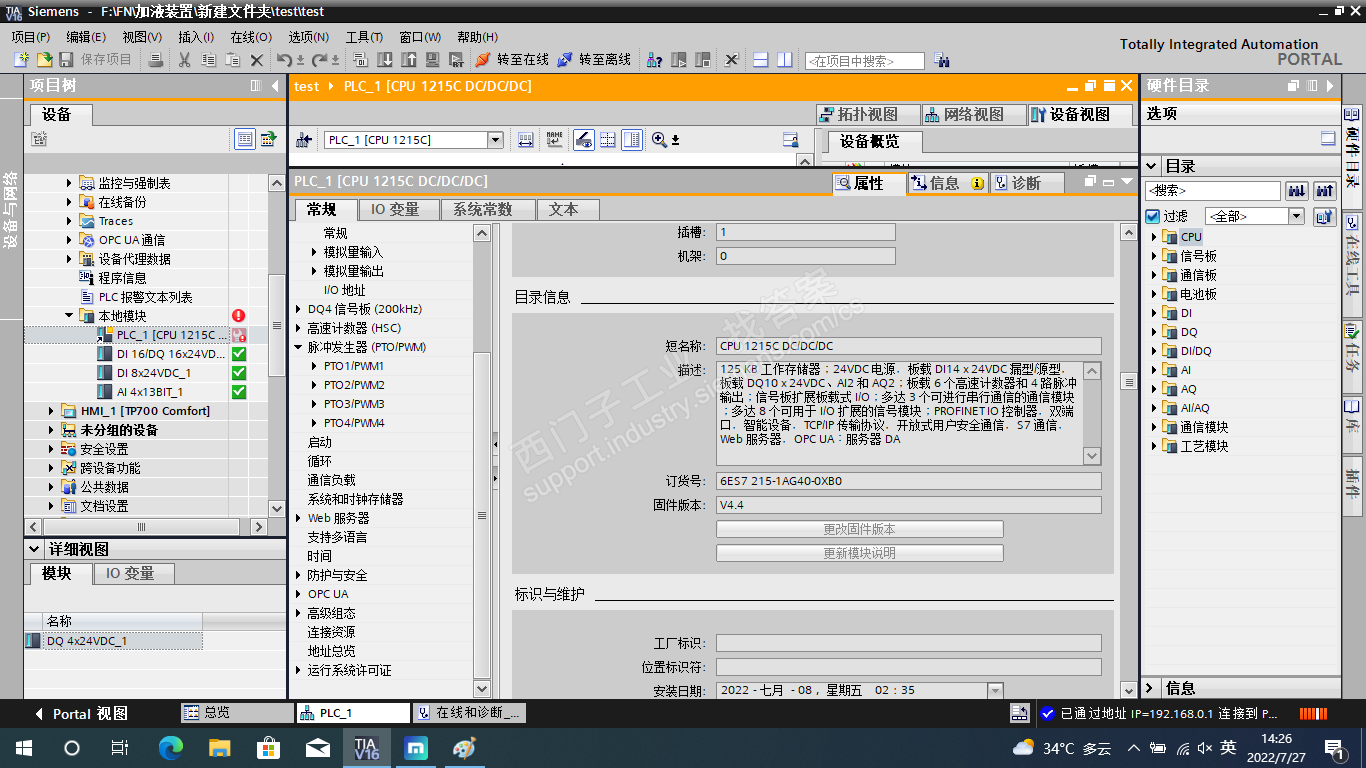The image size is (1366, 768).
Task: Click the search-in-project binoculars icon
Action: point(941,60)
